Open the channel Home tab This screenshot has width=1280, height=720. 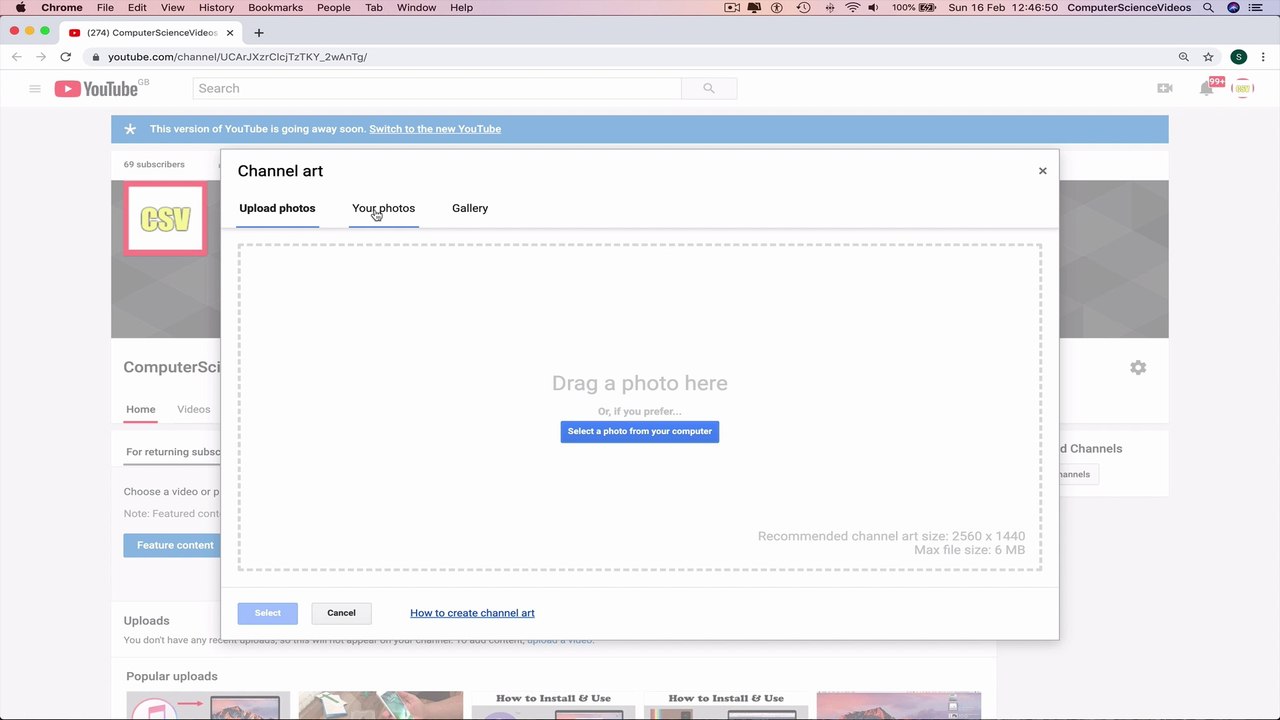tap(141, 409)
